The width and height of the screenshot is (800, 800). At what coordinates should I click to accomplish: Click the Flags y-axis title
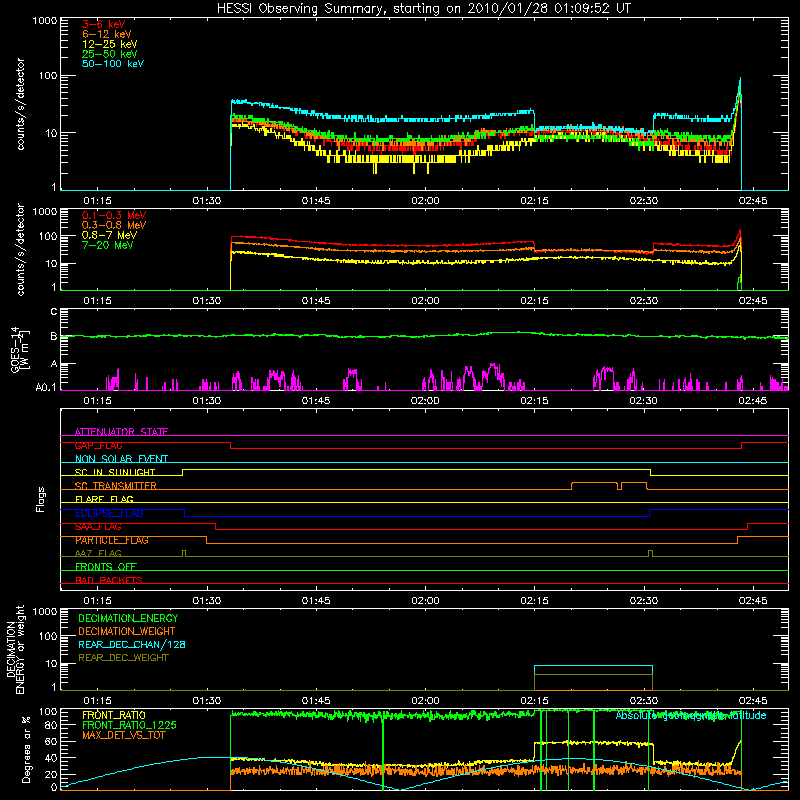[x=41, y=499]
